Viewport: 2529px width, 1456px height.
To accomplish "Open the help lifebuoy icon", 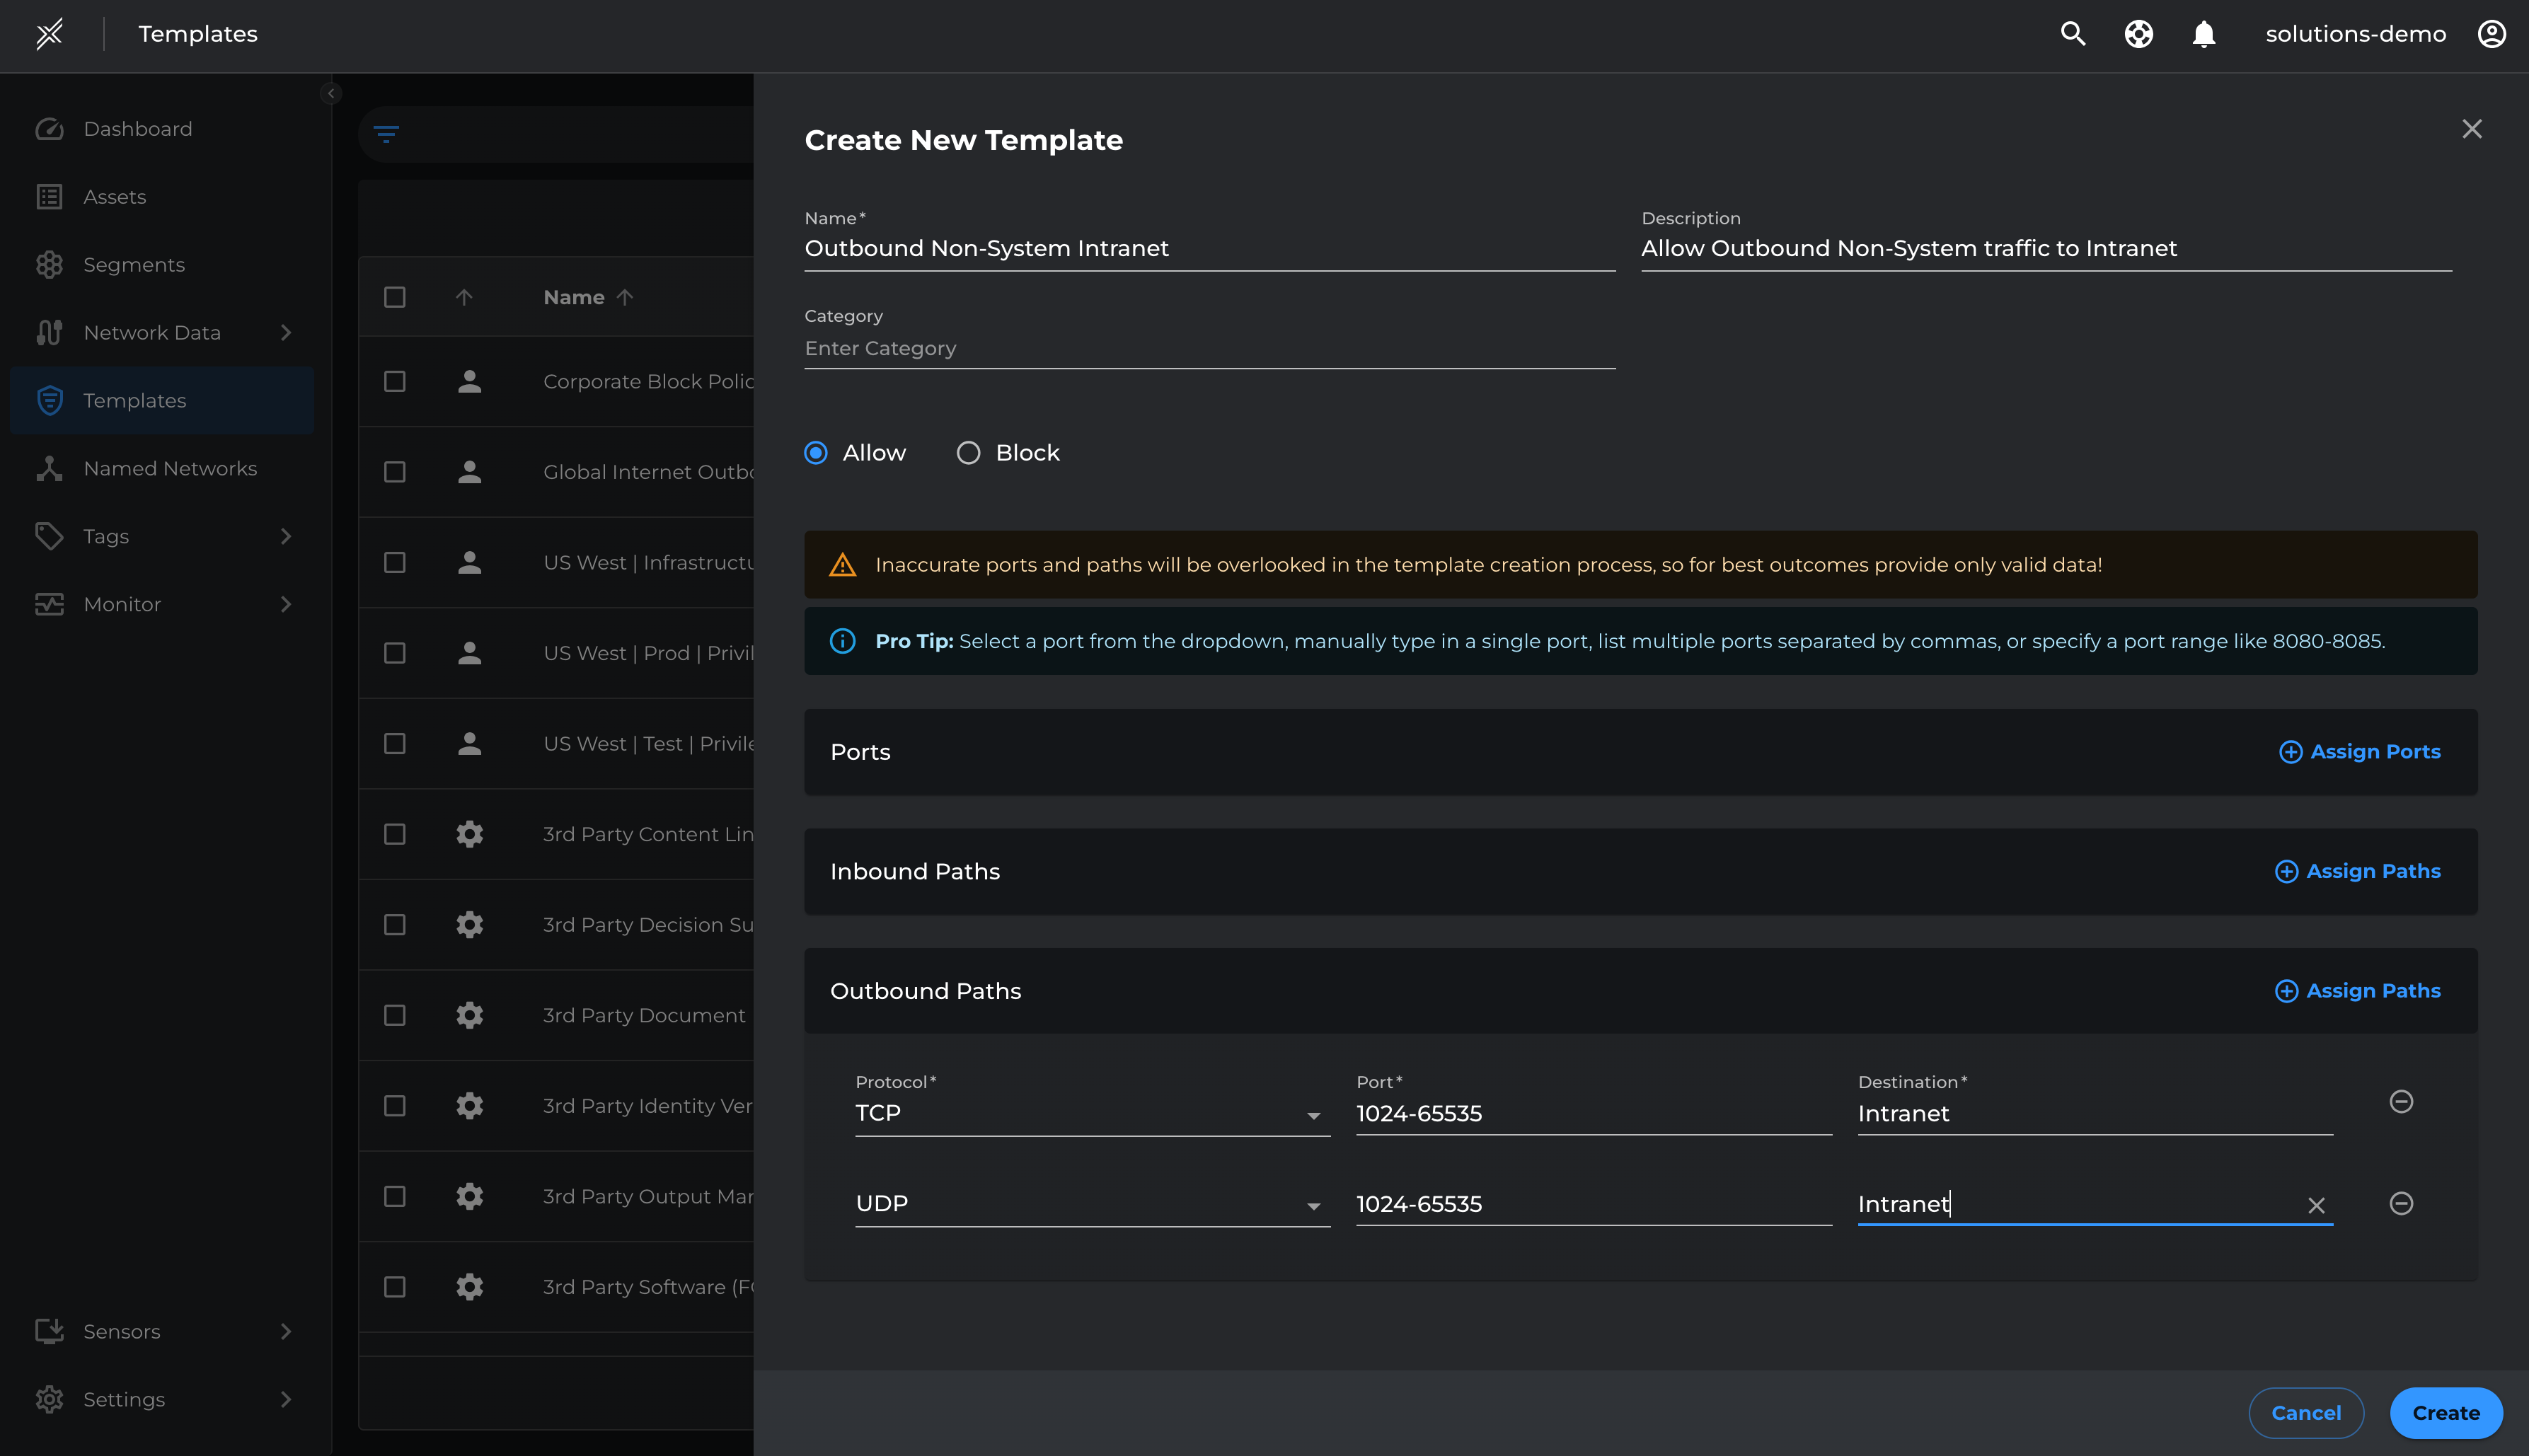I will (2138, 34).
